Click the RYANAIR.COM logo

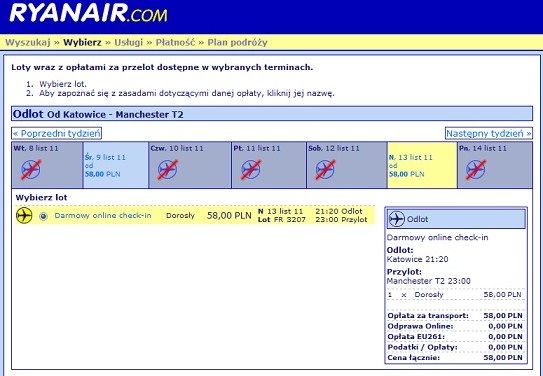89,13
